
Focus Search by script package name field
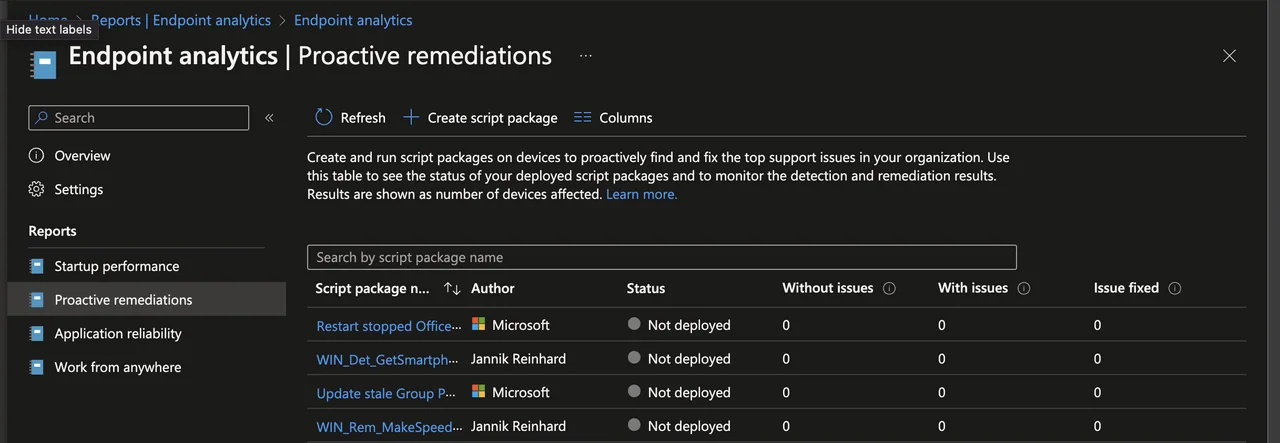[x=662, y=257]
